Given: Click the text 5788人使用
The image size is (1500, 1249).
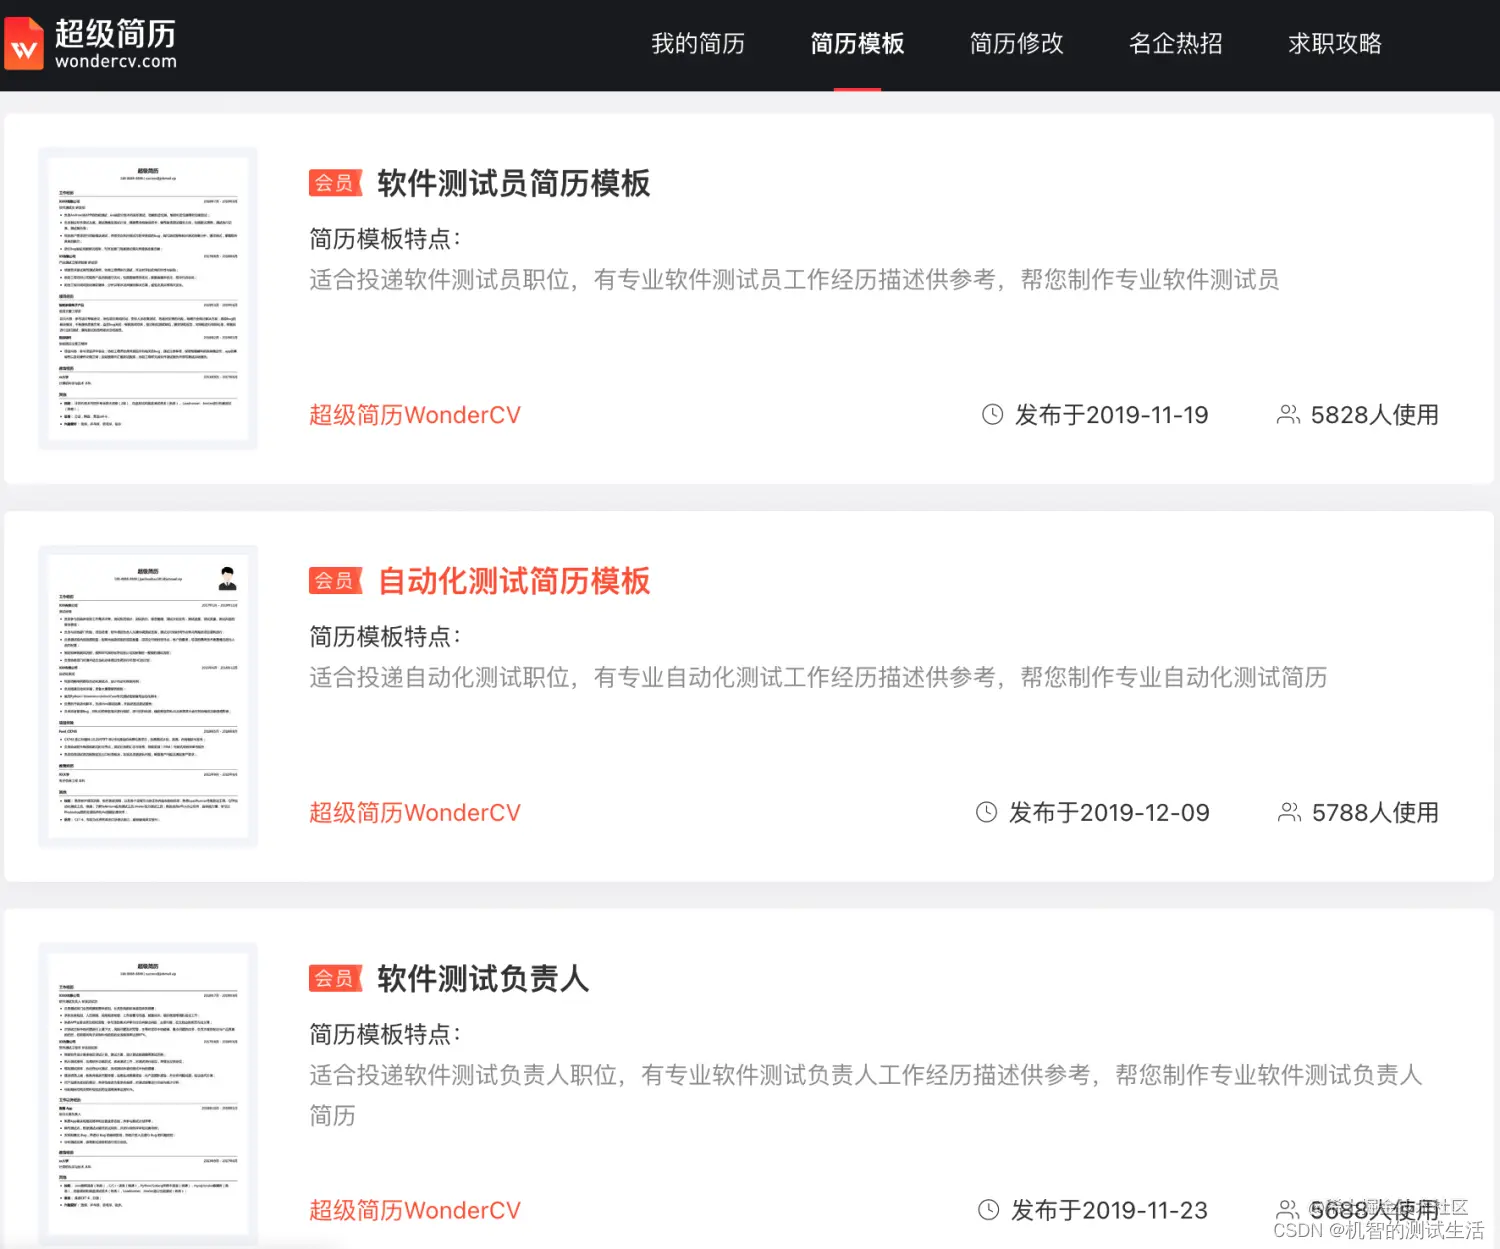Looking at the screenshot, I should pos(1376,813).
